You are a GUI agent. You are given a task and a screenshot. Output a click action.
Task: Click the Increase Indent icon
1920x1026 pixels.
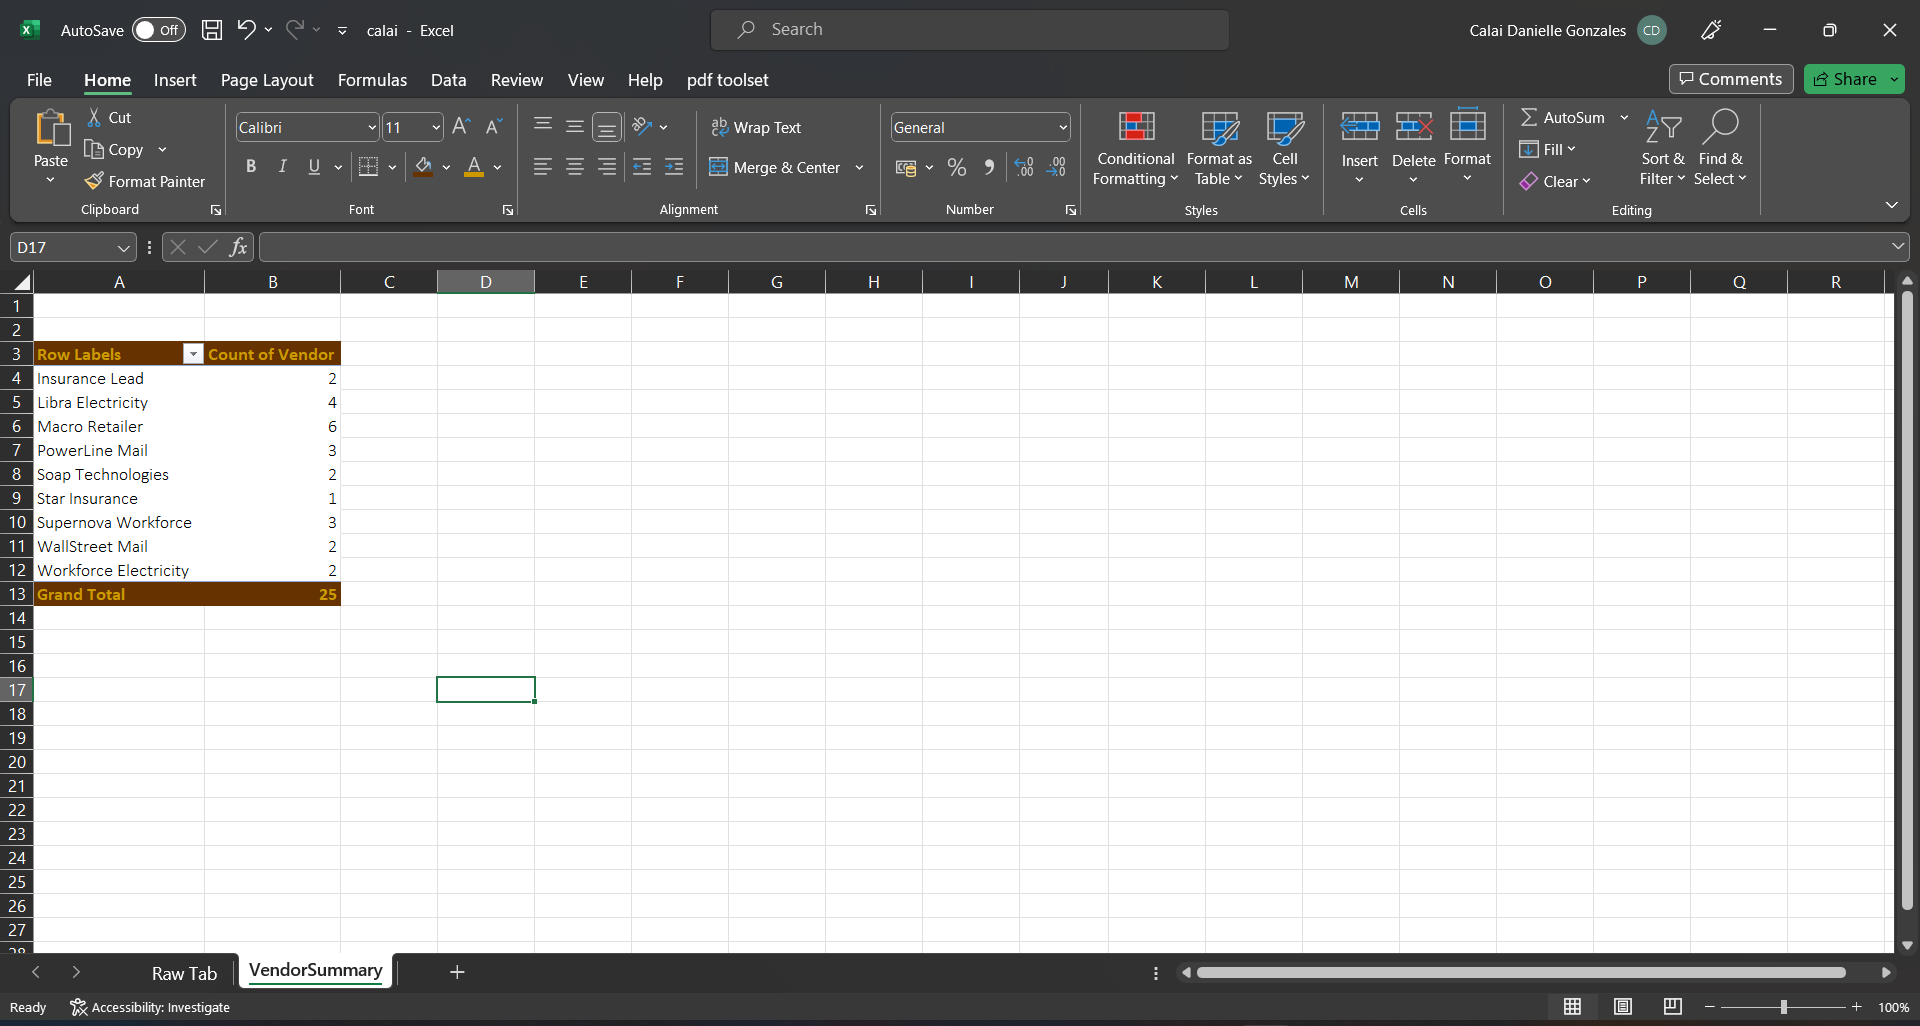click(x=674, y=167)
